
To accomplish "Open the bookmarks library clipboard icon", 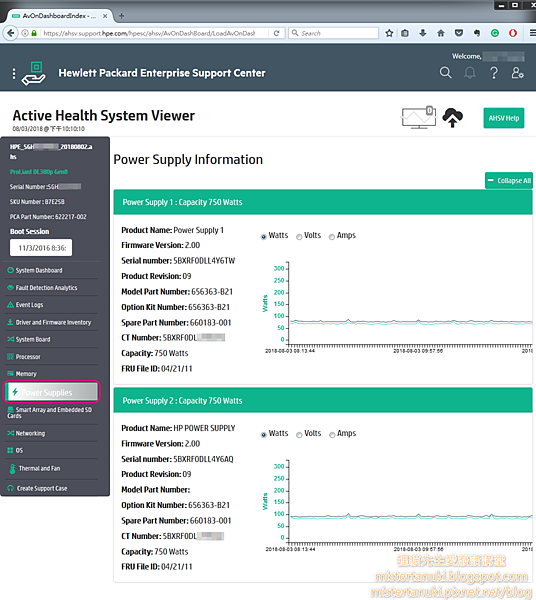I will click(x=405, y=33).
